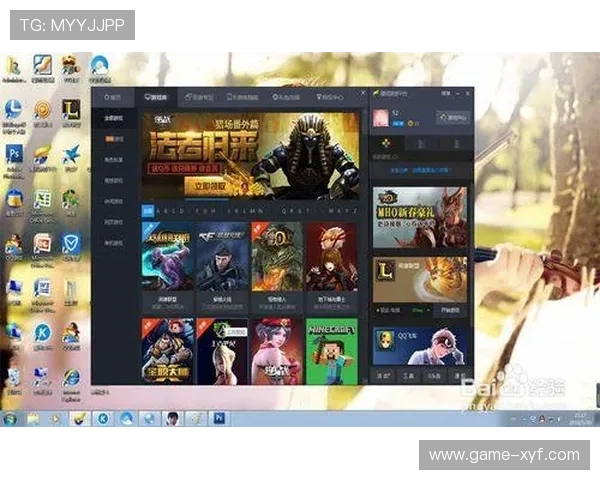Click the menu button in right panel titlebar
This screenshot has width=600, height=480.
(x=445, y=93)
